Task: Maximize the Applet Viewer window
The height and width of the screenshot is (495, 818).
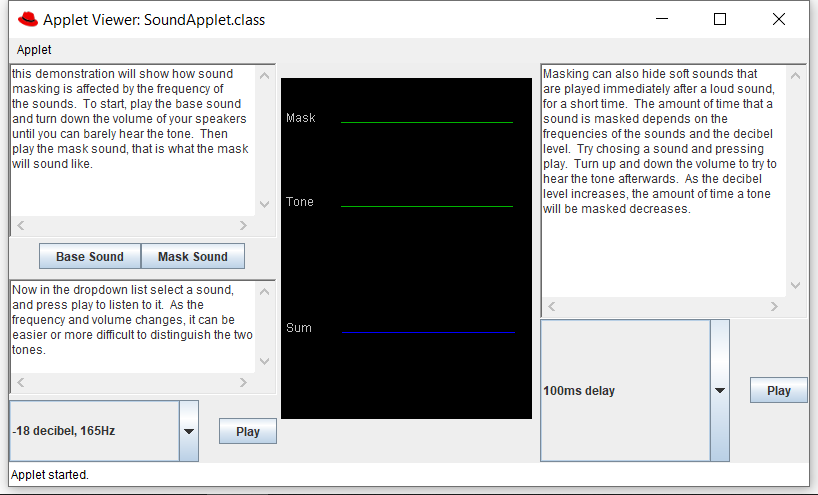Action: click(x=720, y=19)
